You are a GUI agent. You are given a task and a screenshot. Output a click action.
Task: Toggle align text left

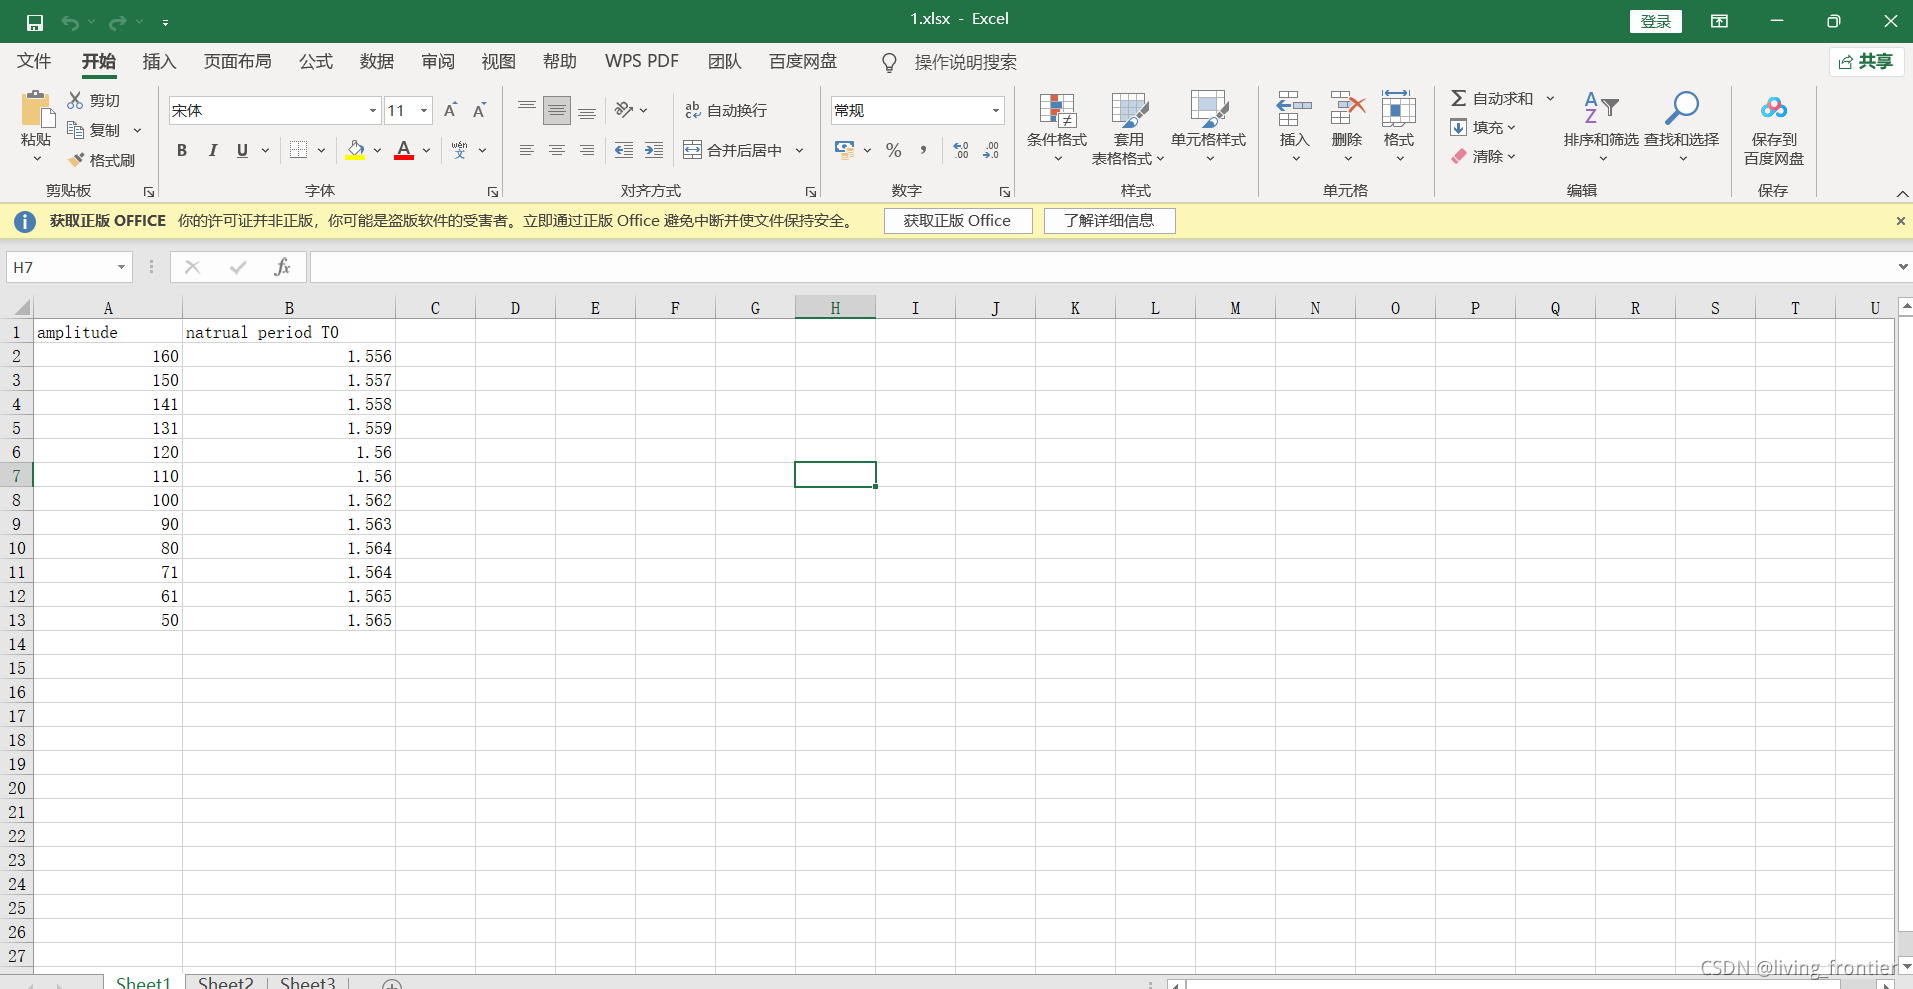pyautogui.click(x=527, y=150)
